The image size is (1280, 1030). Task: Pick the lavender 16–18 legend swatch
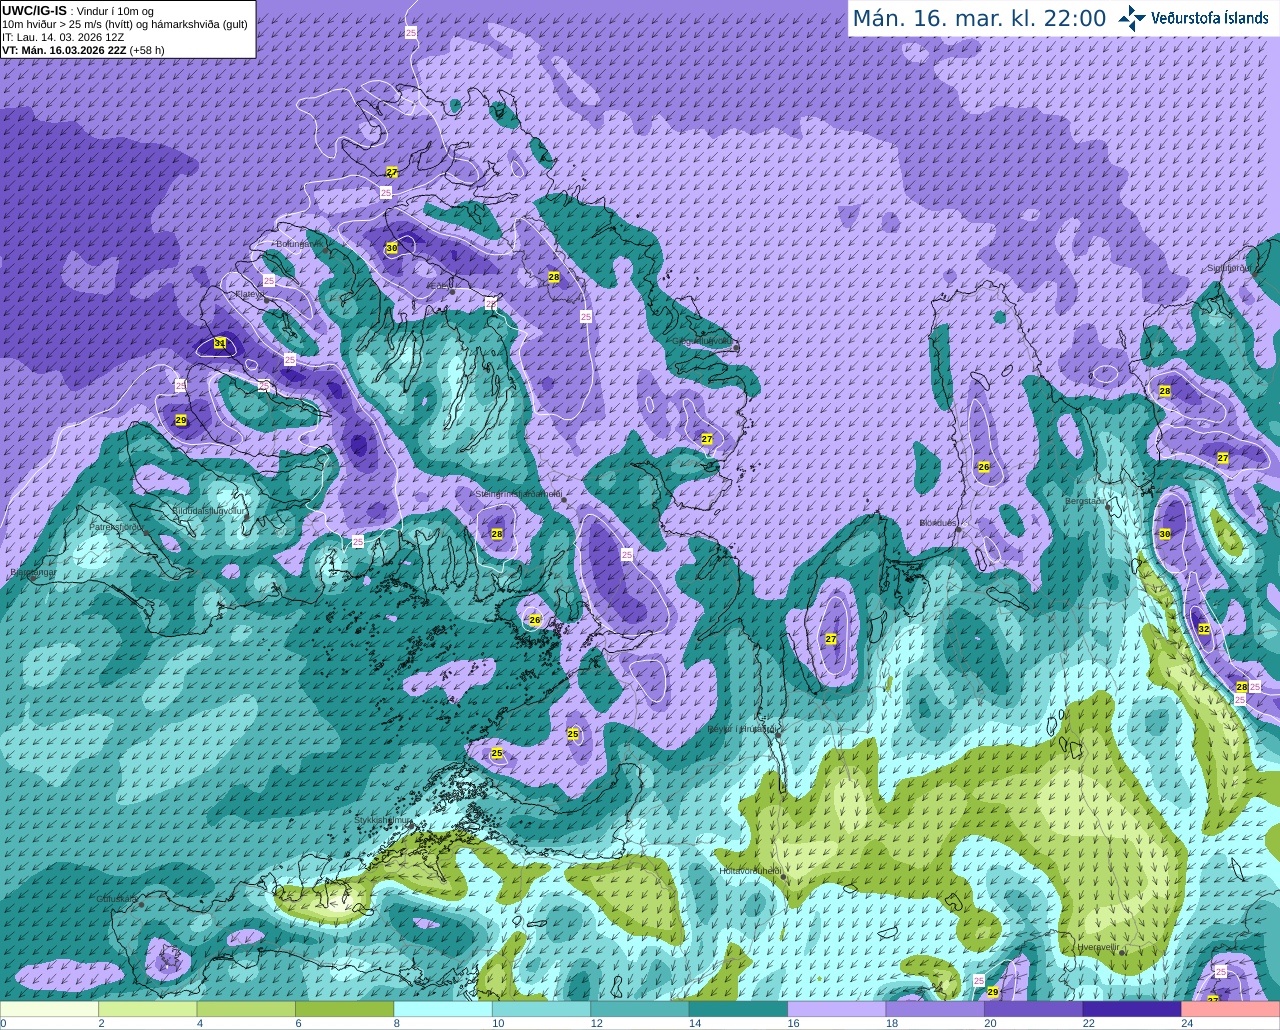[837, 1009]
